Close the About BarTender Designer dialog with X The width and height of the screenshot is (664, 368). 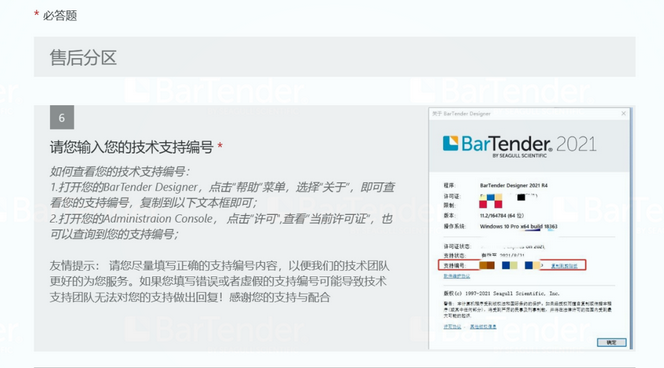(623, 113)
